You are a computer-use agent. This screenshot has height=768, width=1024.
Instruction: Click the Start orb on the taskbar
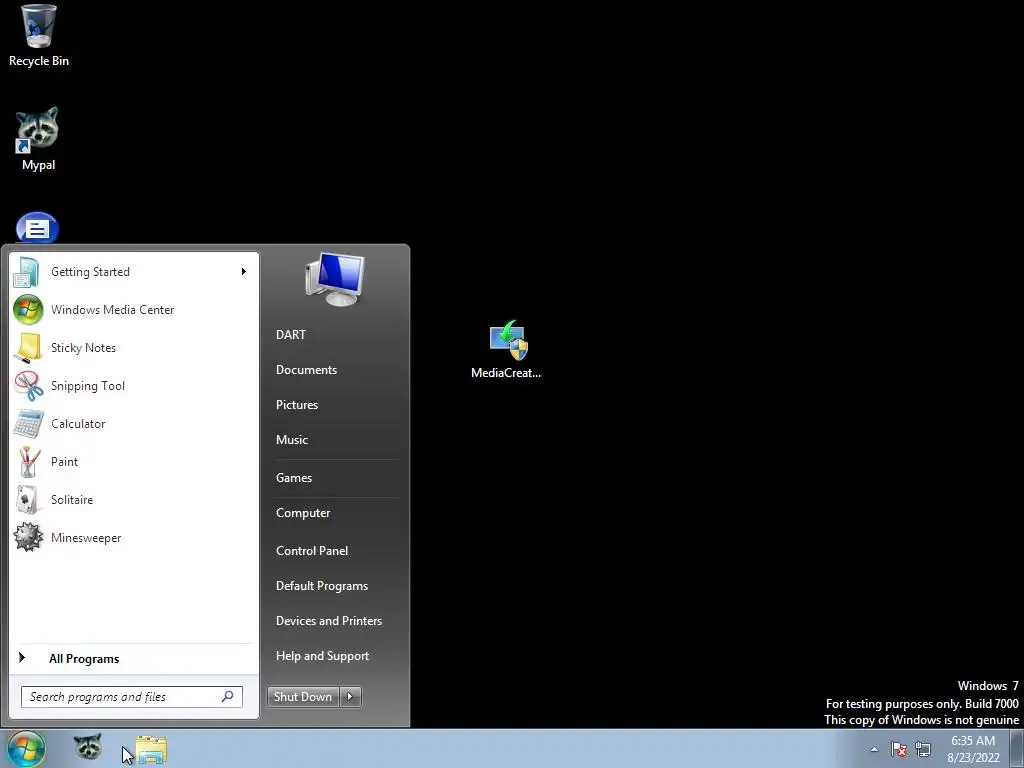(x=26, y=748)
